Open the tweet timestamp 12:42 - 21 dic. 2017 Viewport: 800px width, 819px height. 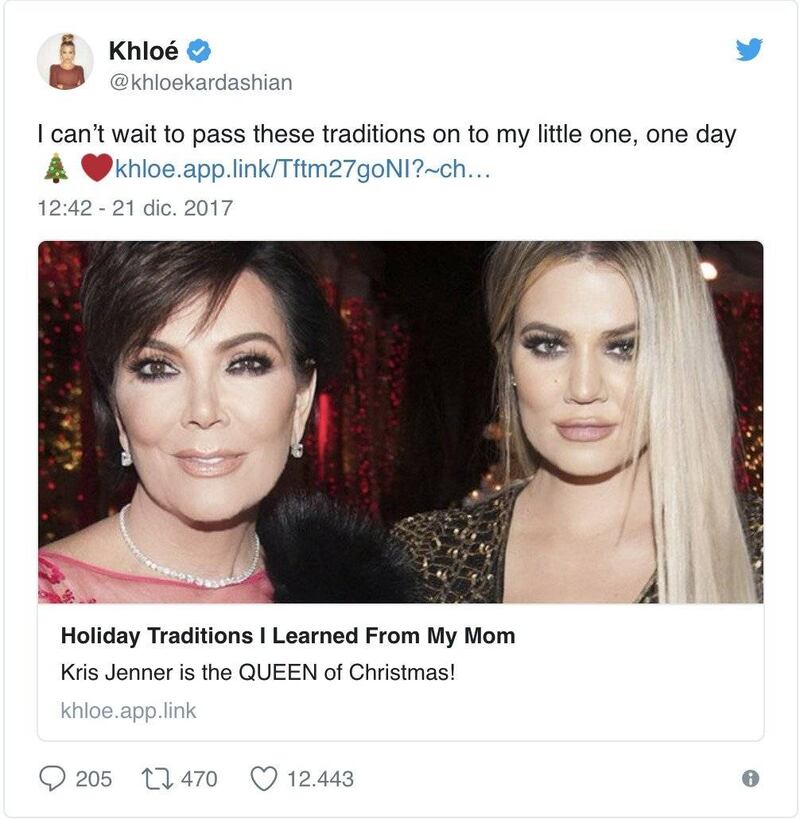click(x=135, y=208)
